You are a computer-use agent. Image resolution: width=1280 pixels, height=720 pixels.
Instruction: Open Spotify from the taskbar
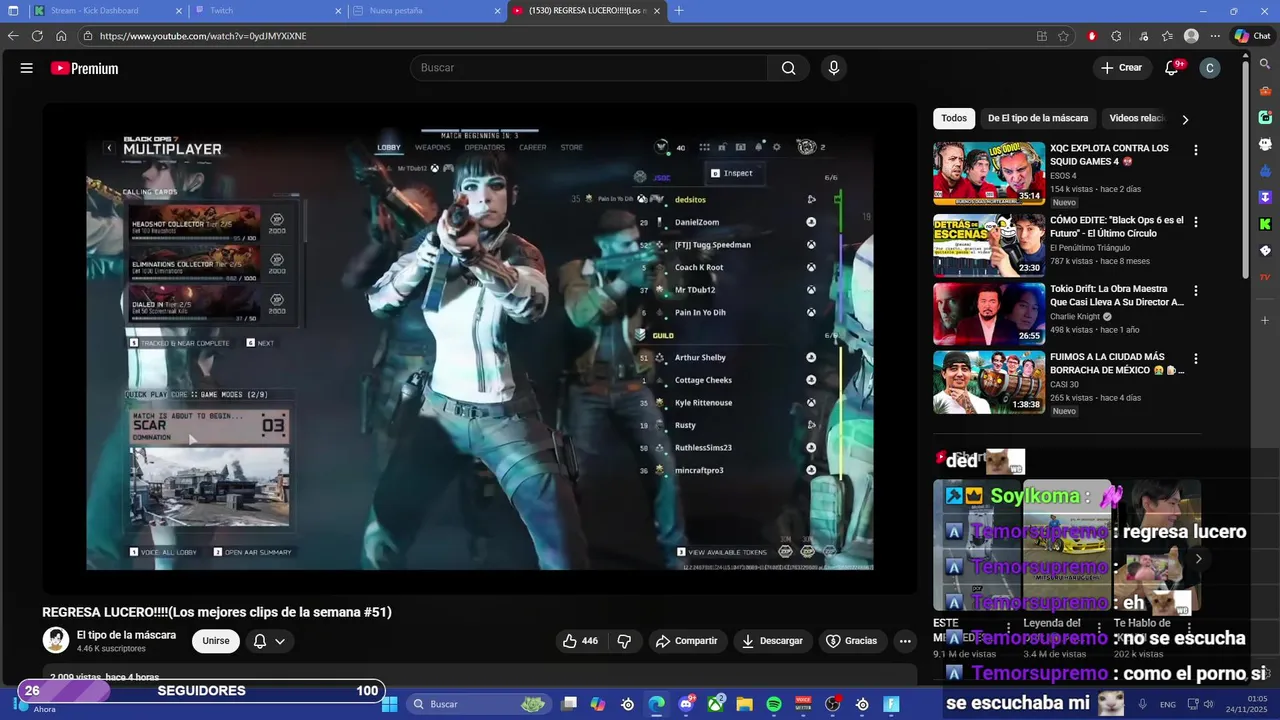pyautogui.click(x=774, y=704)
